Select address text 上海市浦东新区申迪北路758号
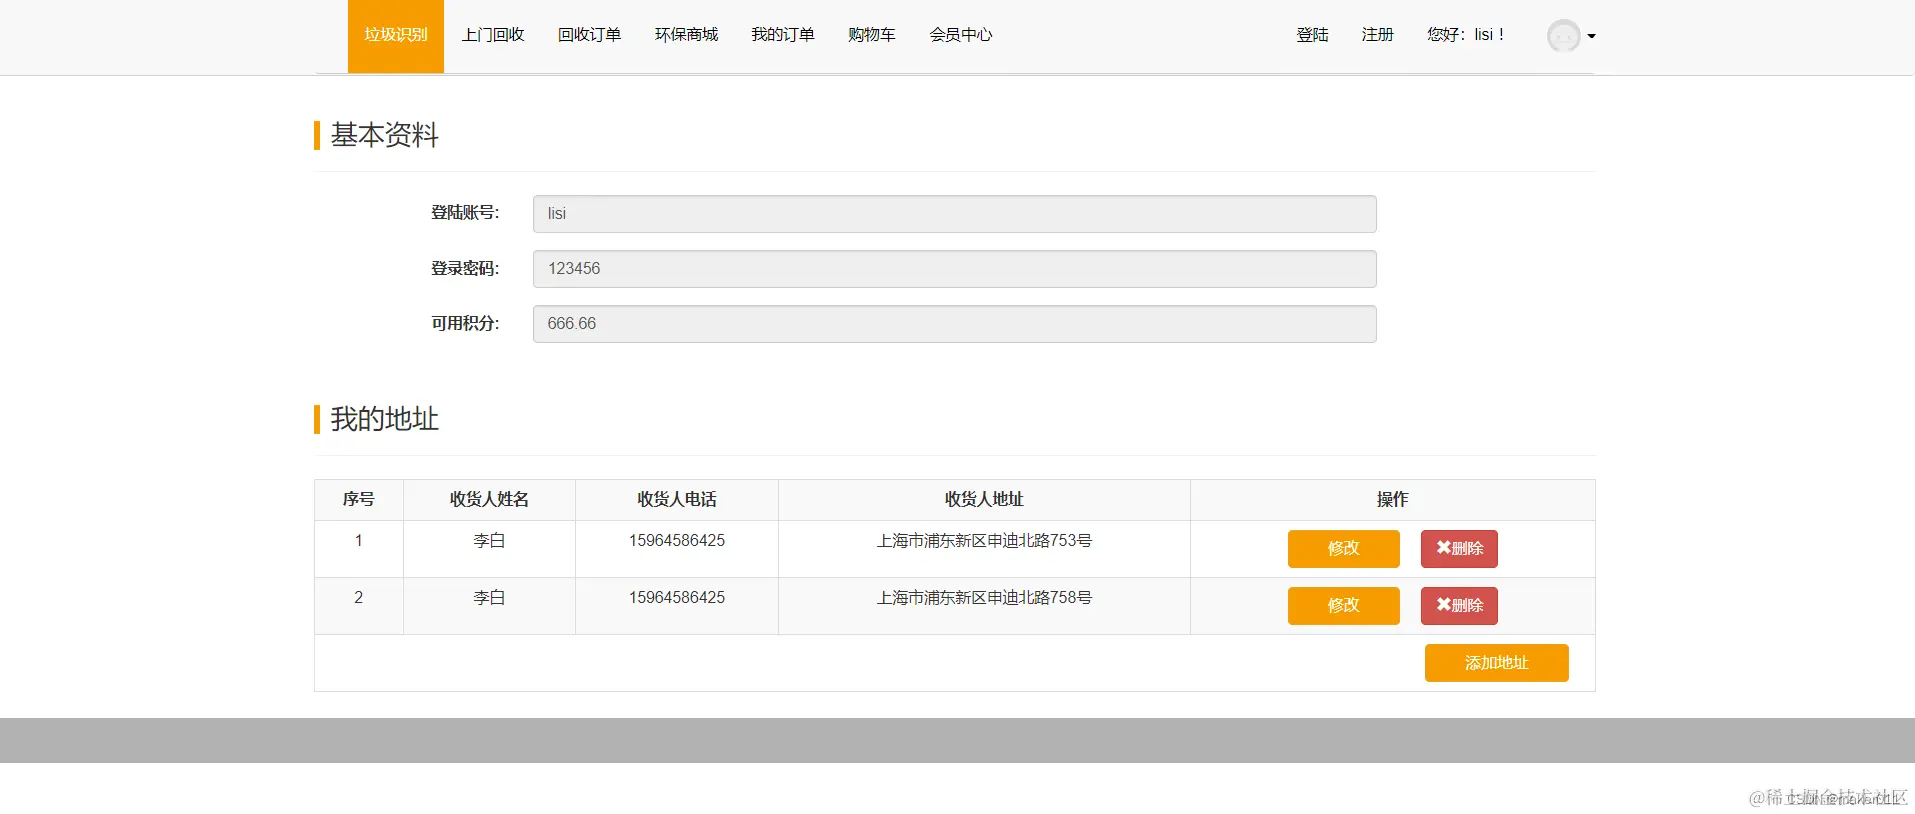Viewport: 1915px width, 814px height. pos(984,598)
